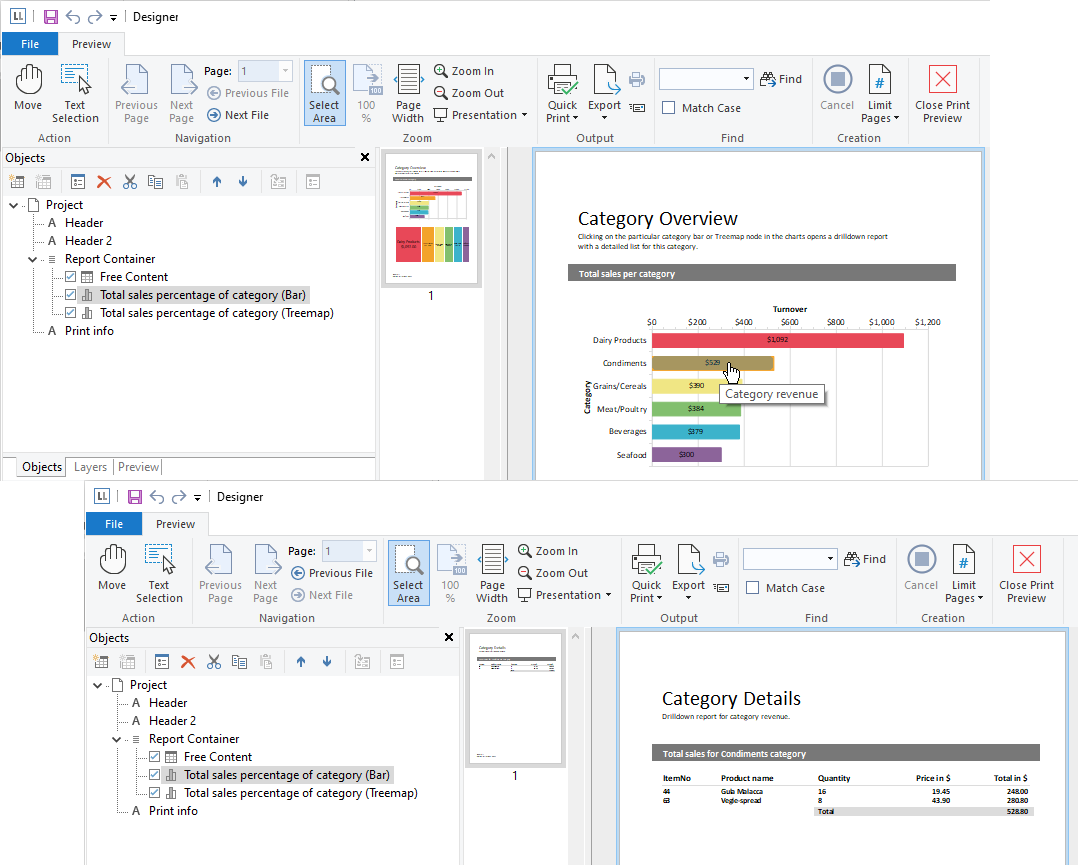
Task: Click Next File arrow in top window
Action: tap(238, 115)
